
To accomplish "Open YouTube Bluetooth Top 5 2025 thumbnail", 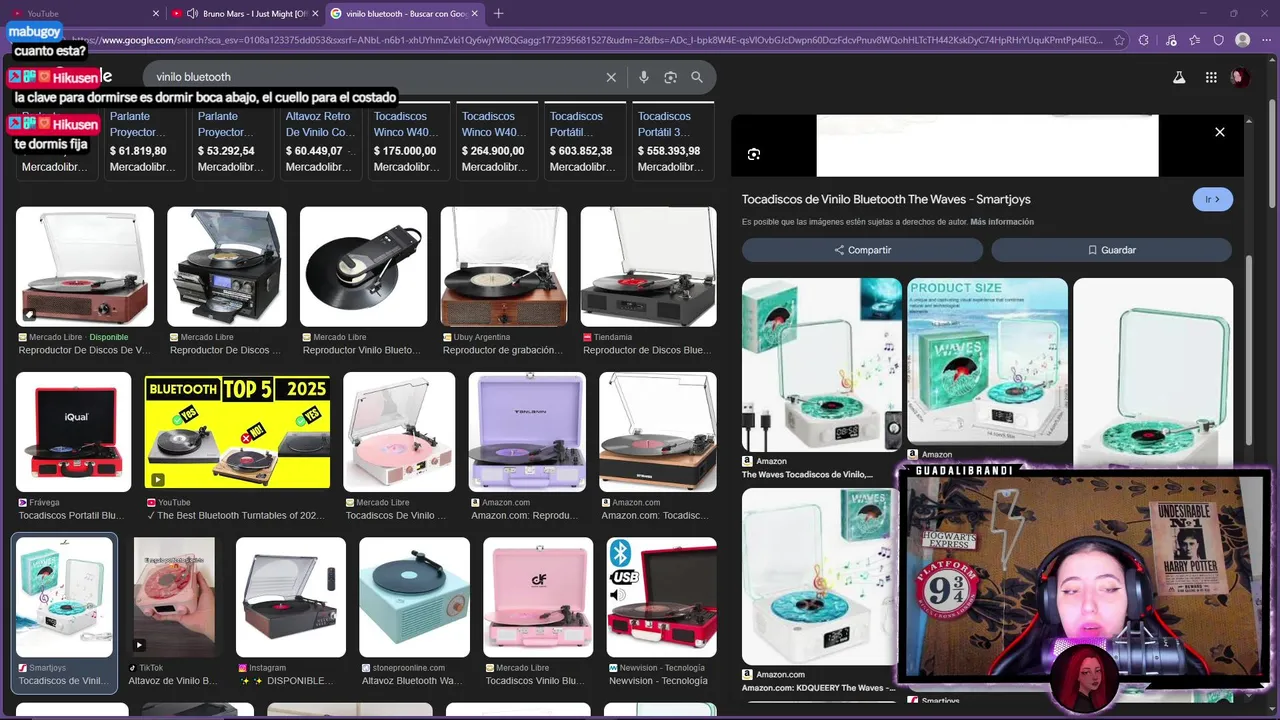I will pos(237,432).
